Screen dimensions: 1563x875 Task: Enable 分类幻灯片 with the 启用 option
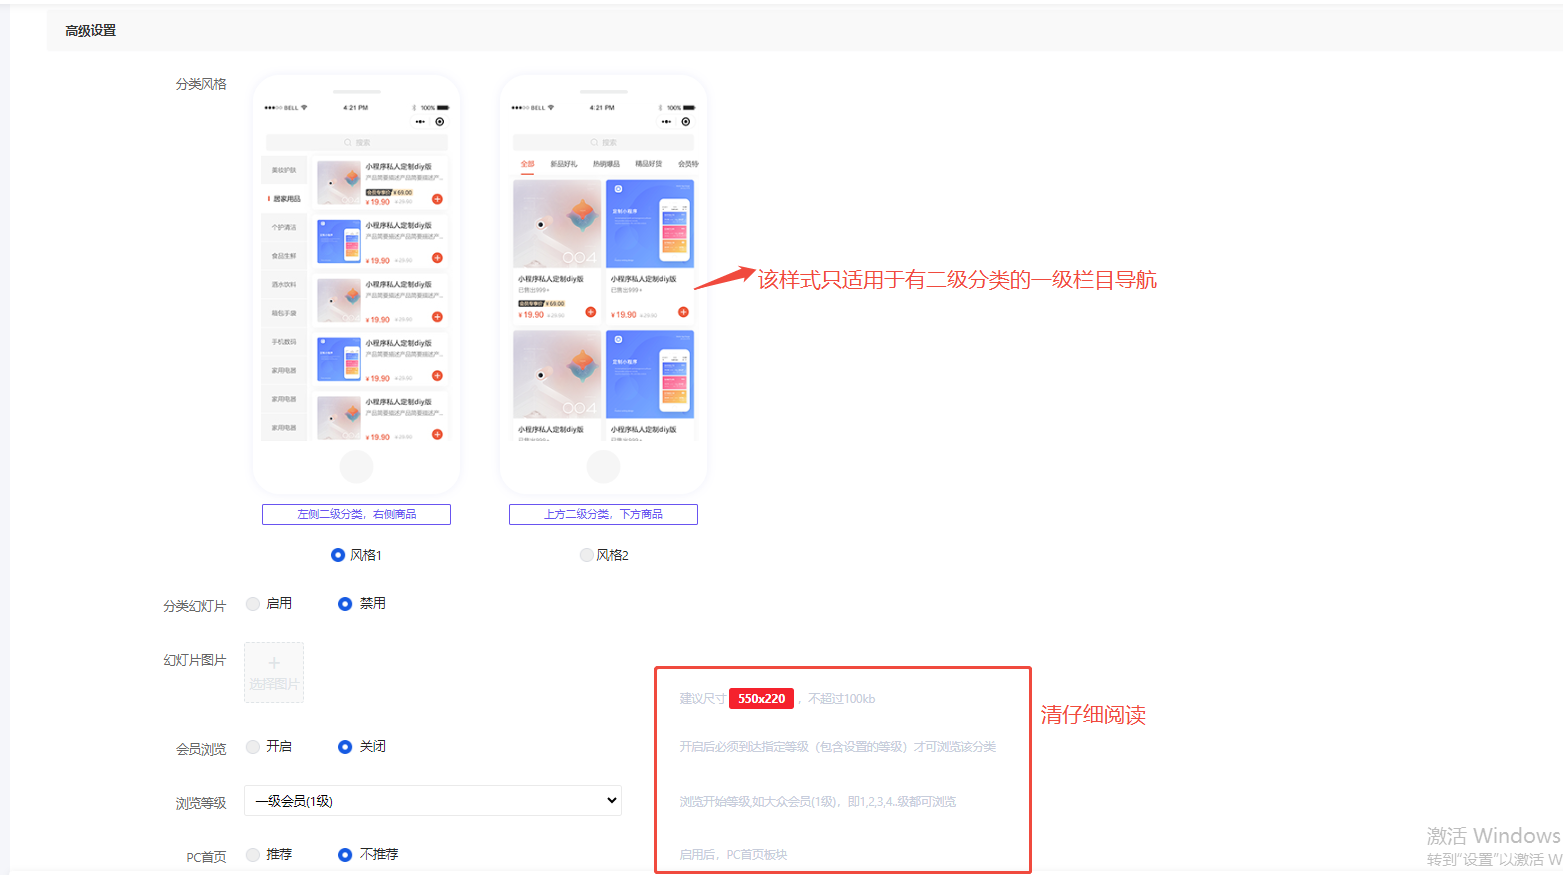click(x=253, y=604)
